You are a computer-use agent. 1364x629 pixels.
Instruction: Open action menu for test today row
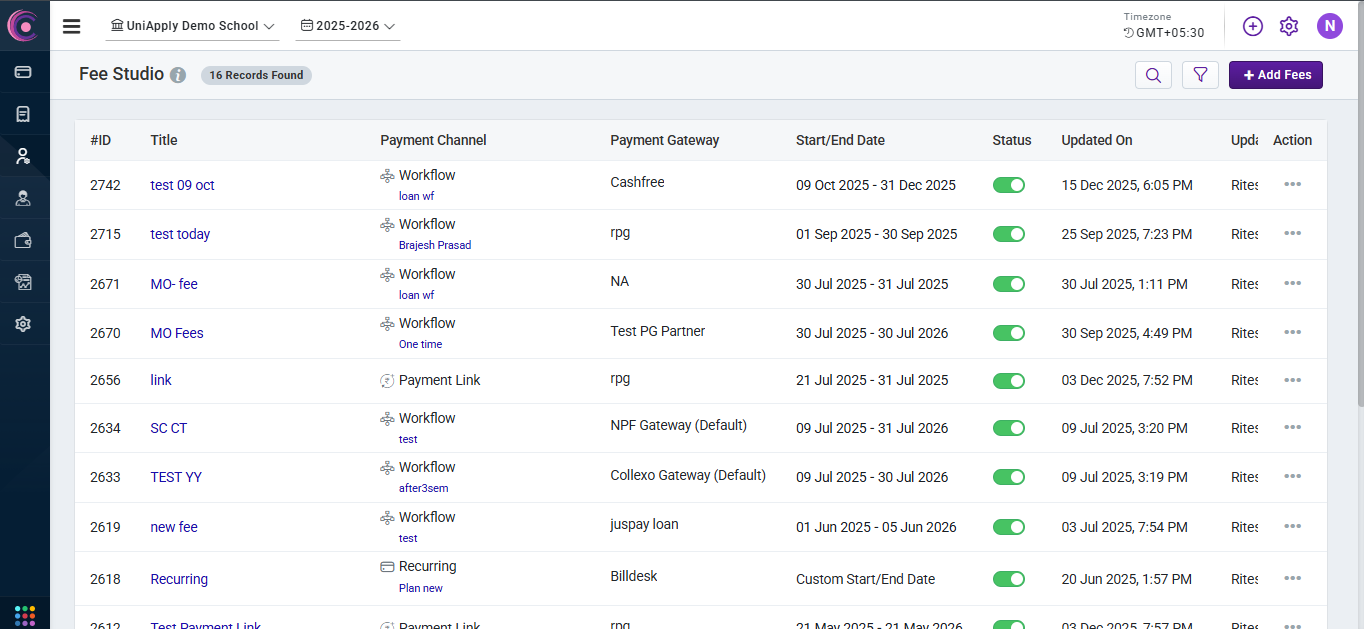coord(1292,234)
